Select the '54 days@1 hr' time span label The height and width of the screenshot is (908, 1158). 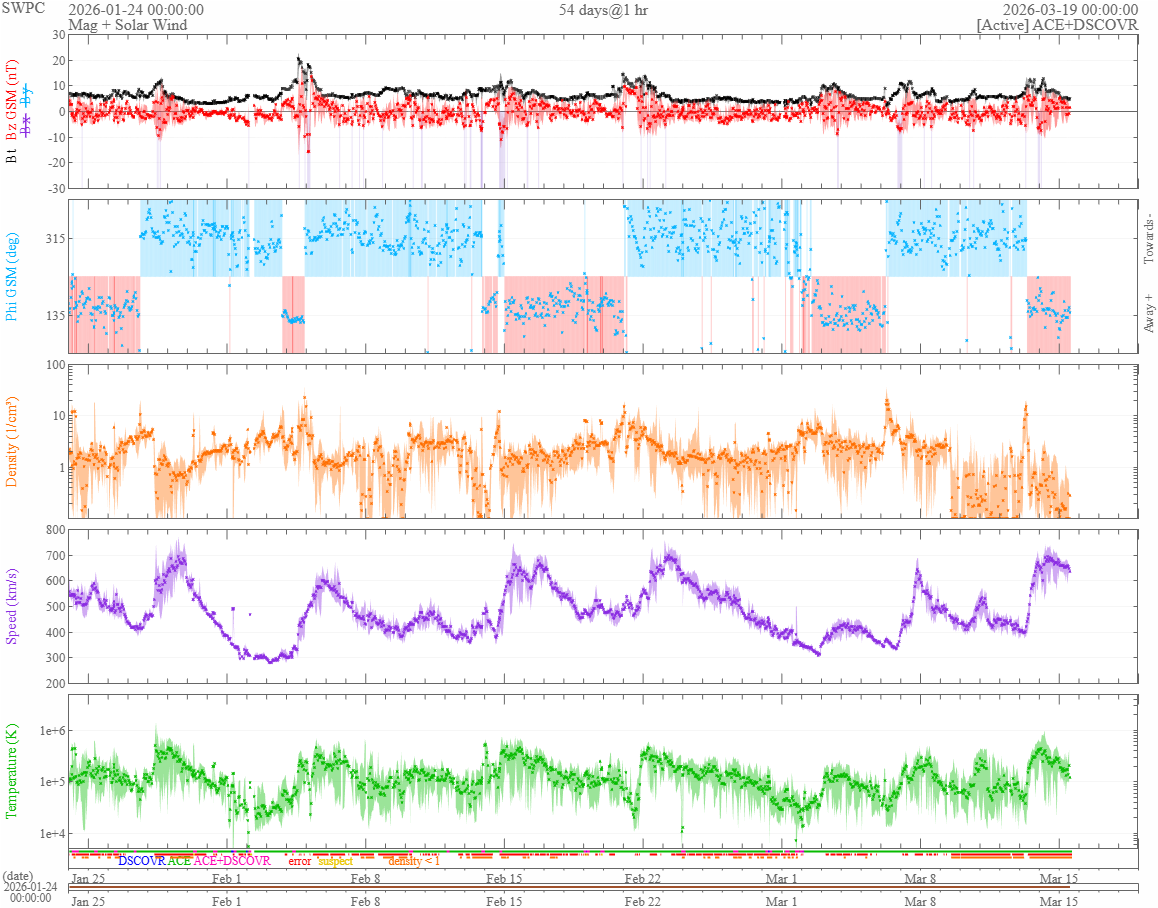tap(603, 10)
